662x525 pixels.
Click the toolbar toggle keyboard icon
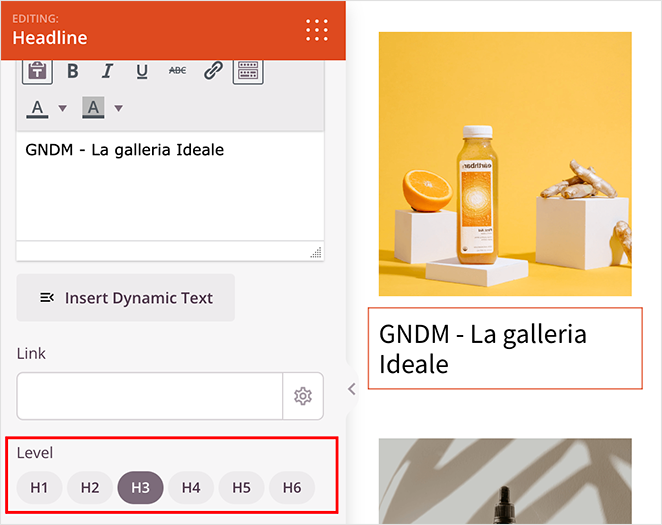click(248, 71)
